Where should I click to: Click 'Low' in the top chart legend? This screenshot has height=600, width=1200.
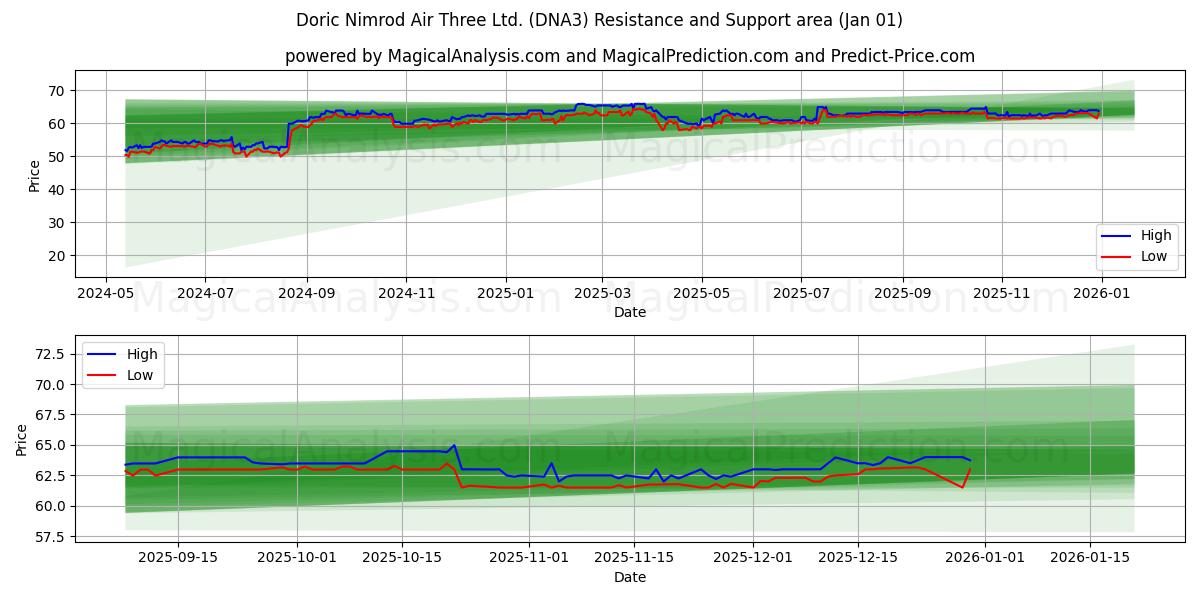tap(1154, 257)
